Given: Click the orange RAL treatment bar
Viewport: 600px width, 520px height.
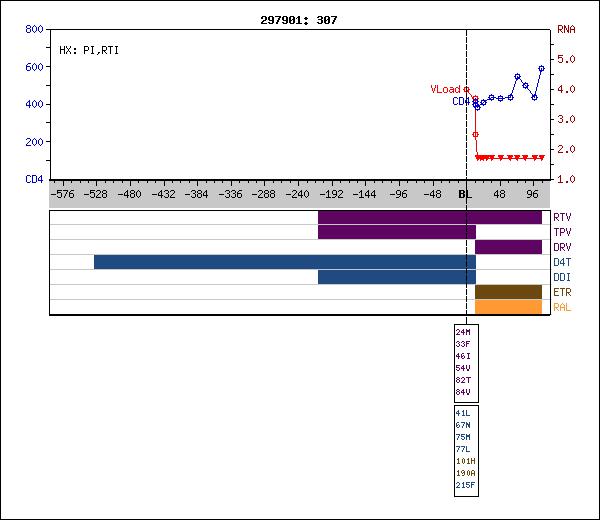Looking at the screenshot, I should pyautogui.click(x=508, y=307).
